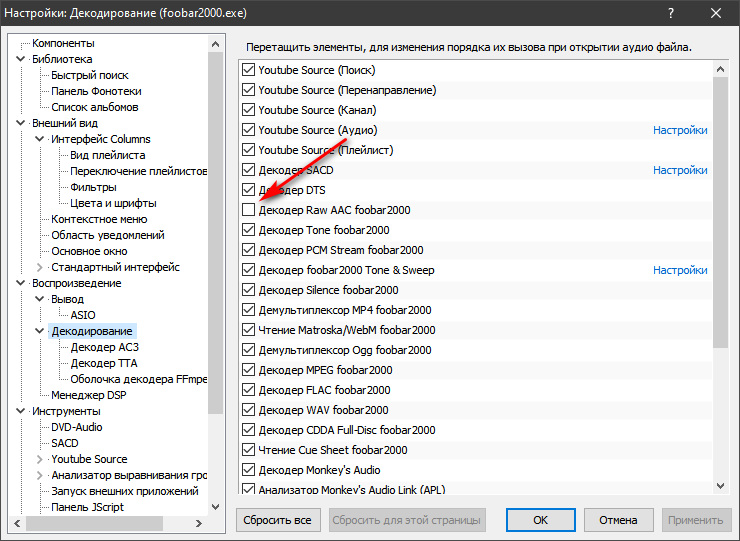Open DVD-Audio tools page
The height and width of the screenshot is (541, 740).
[x=76, y=427]
